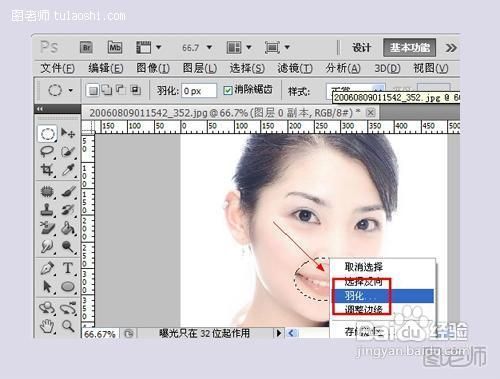Open the 滤镜(T) menu
The height and width of the screenshot is (379, 500).
295,69
